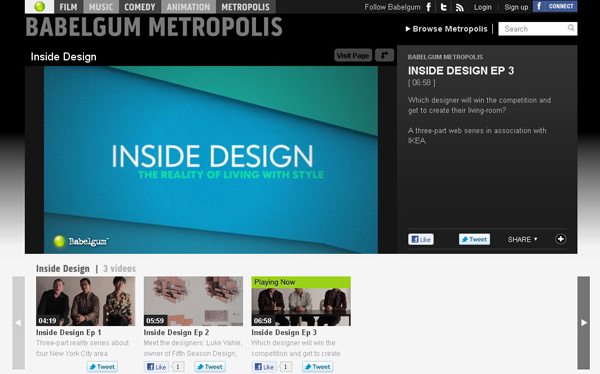
Task: Click the Login link
Action: 483,7
